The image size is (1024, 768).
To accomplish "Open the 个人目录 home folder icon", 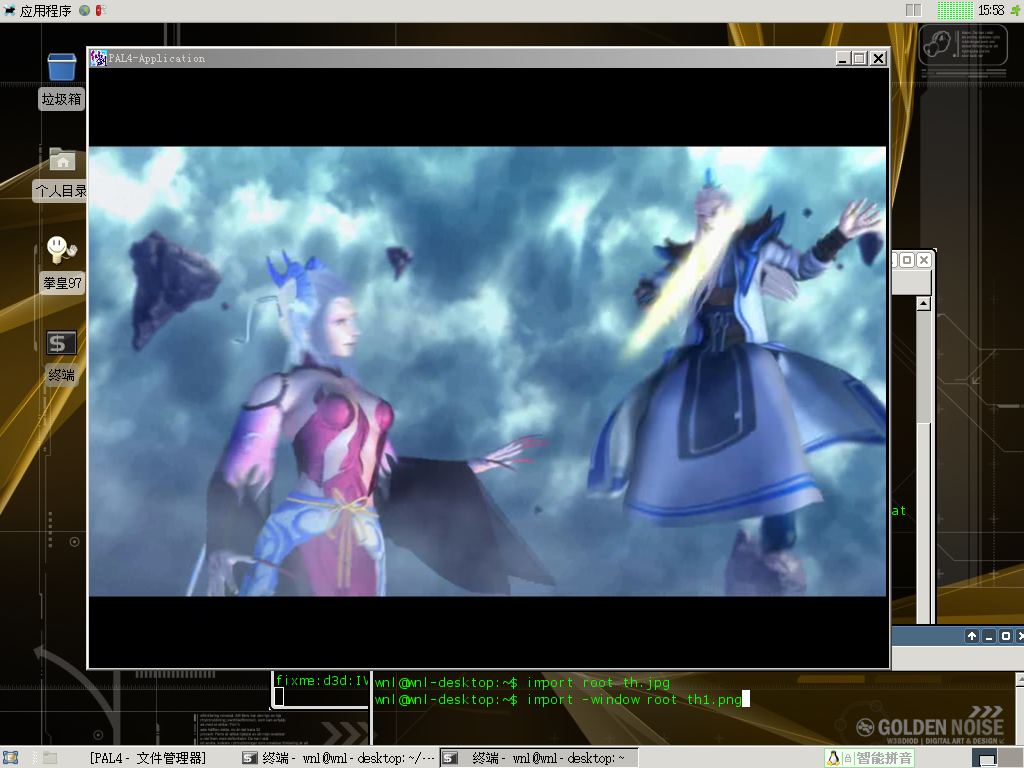I will coord(61,174).
